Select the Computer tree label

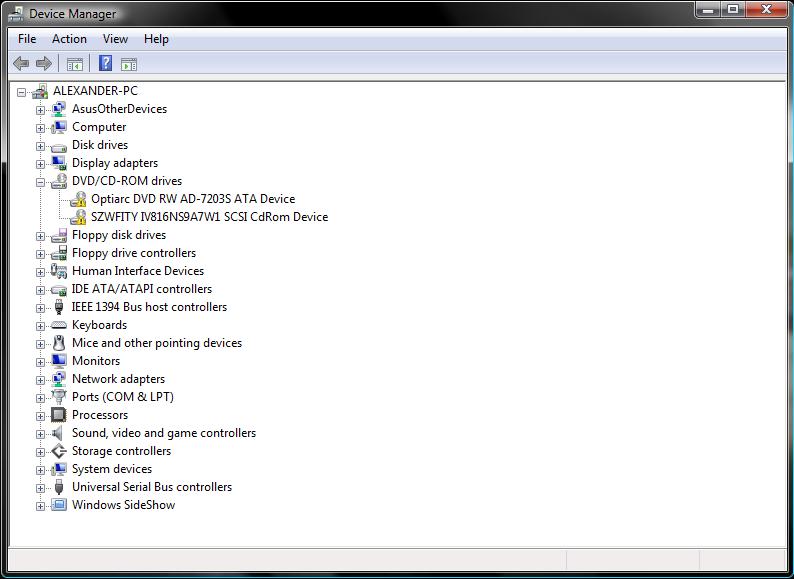[x=99, y=127]
